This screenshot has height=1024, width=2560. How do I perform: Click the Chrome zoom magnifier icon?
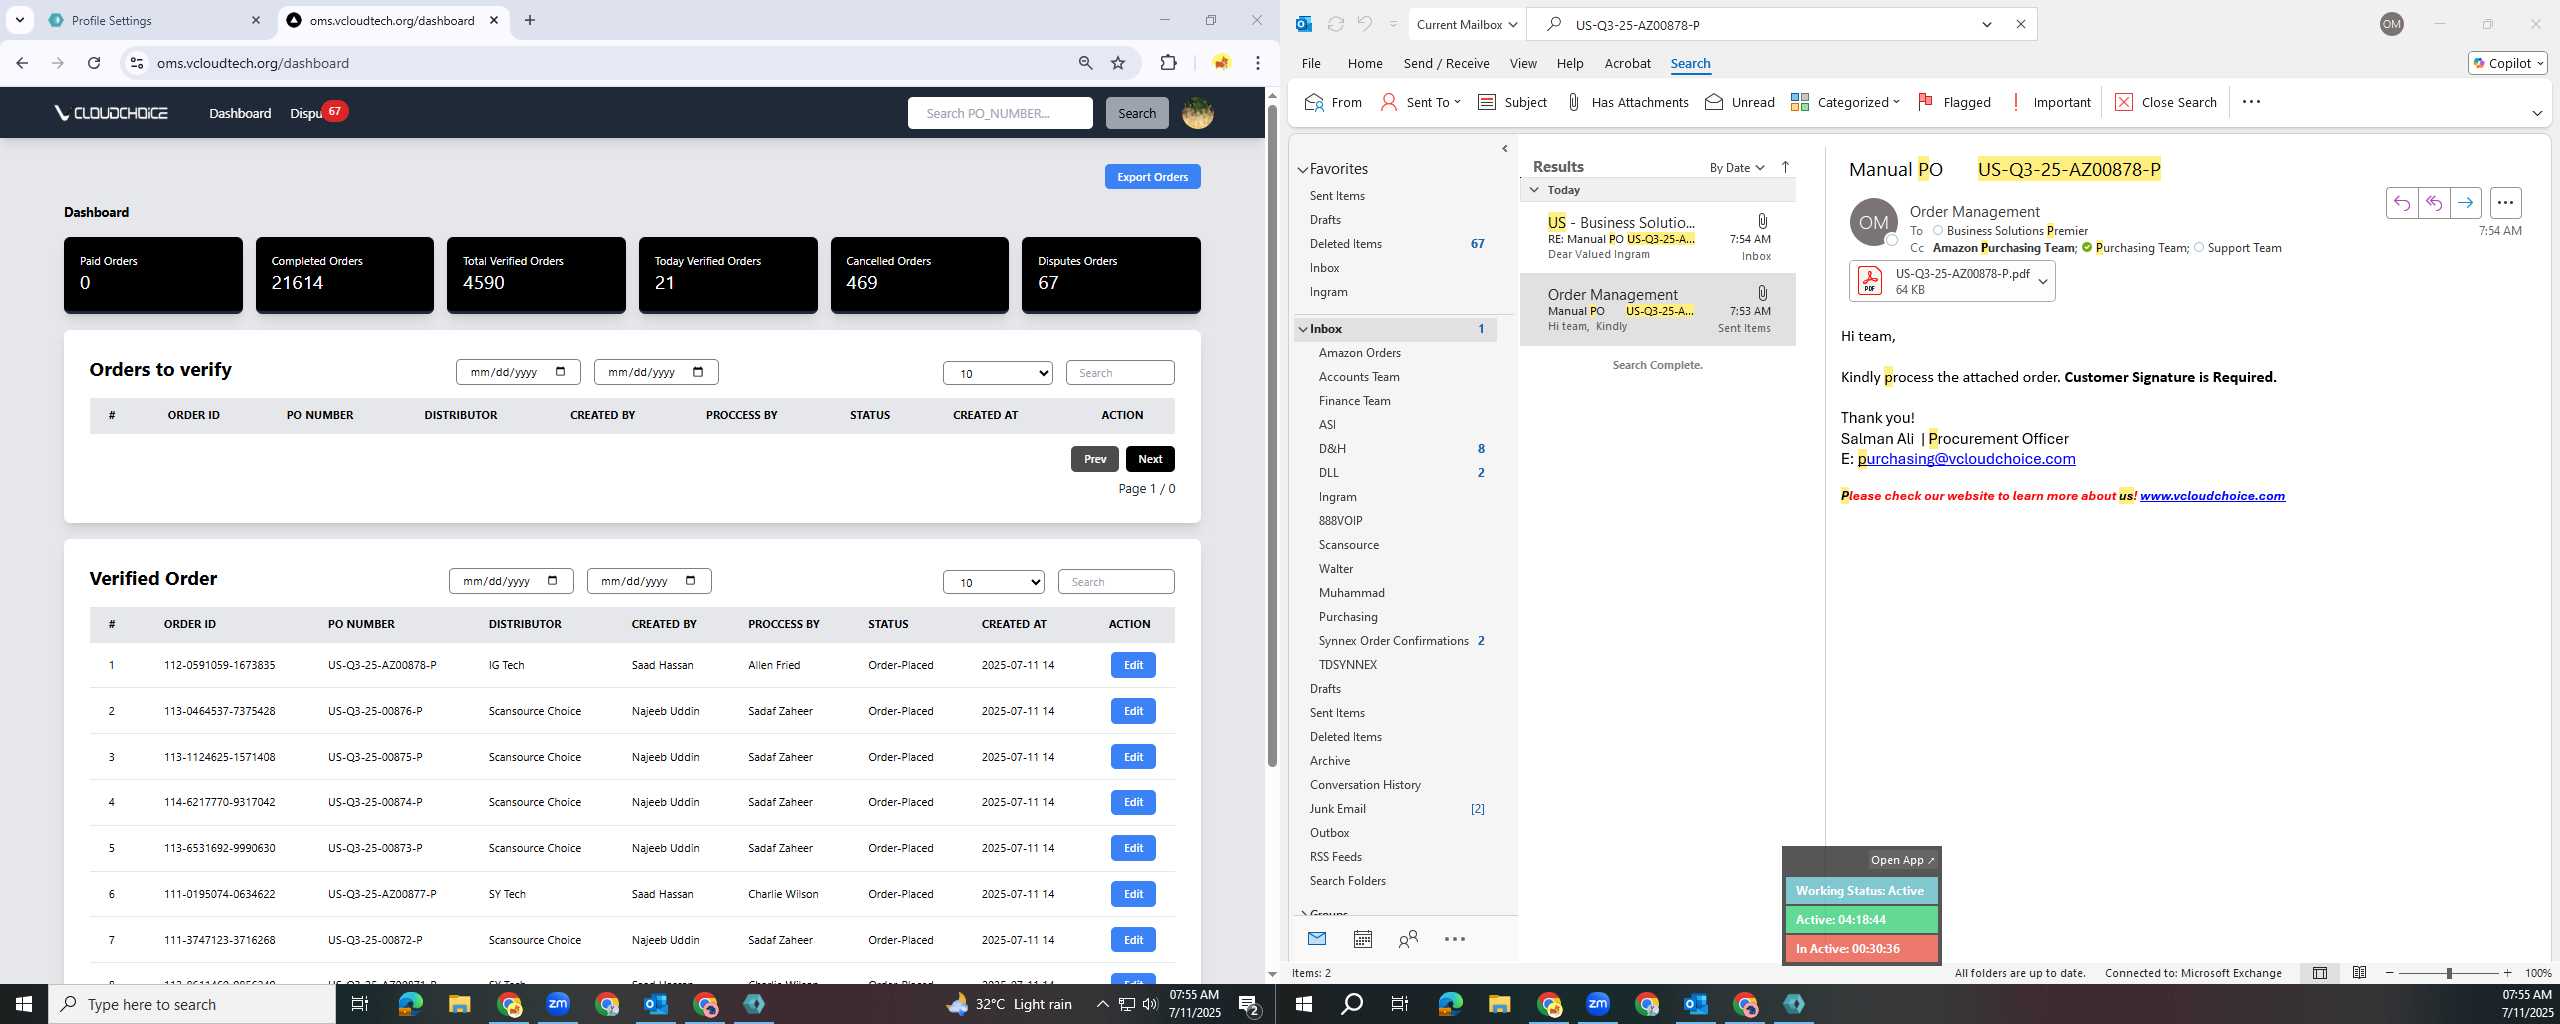click(1085, 63)
